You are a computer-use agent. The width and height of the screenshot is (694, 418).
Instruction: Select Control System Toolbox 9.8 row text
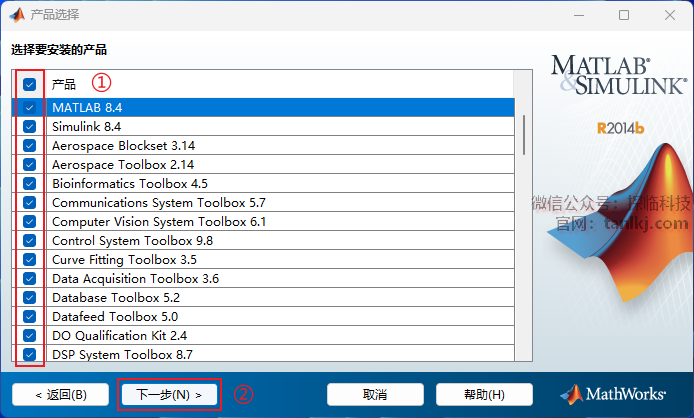pyautogui.click(x=132, y=240)
